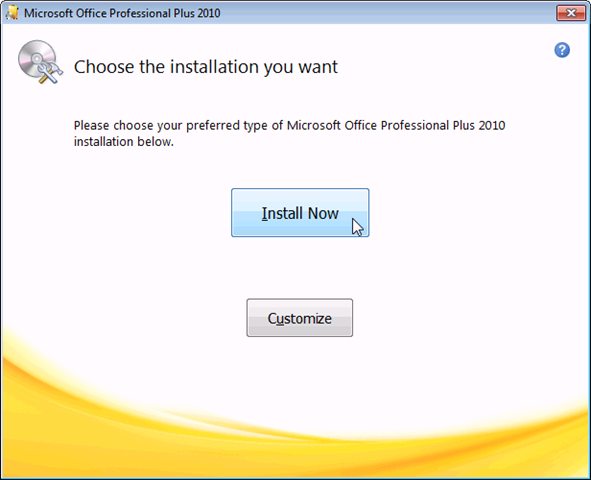Click the window title 'Microsoft Office Professional Plus 2010'
The height and width of the screenshot is (480, 591).
122,13
